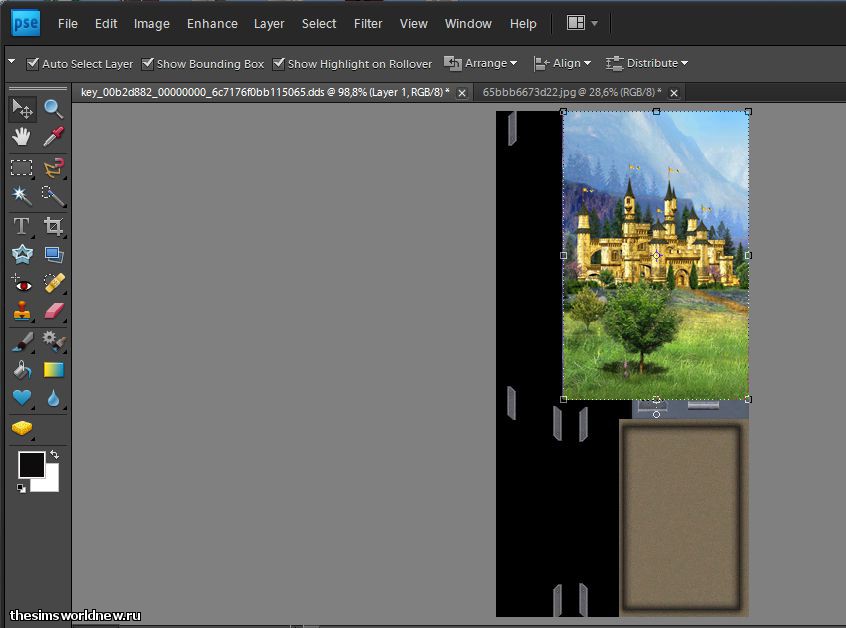The width and height of the screenshot is (846, 628).
Task: Swap foreground and background colors
Action: (54, 455)
